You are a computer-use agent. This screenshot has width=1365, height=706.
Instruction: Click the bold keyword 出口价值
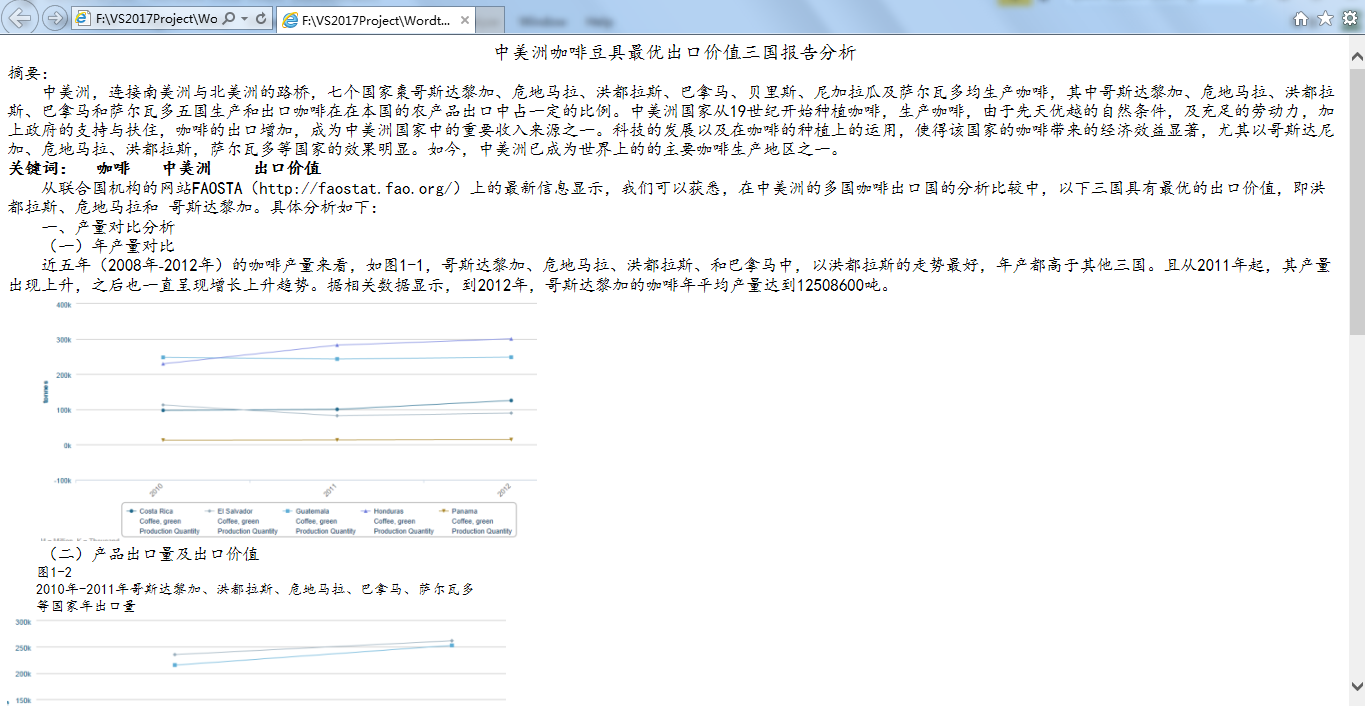pos(287,168)
